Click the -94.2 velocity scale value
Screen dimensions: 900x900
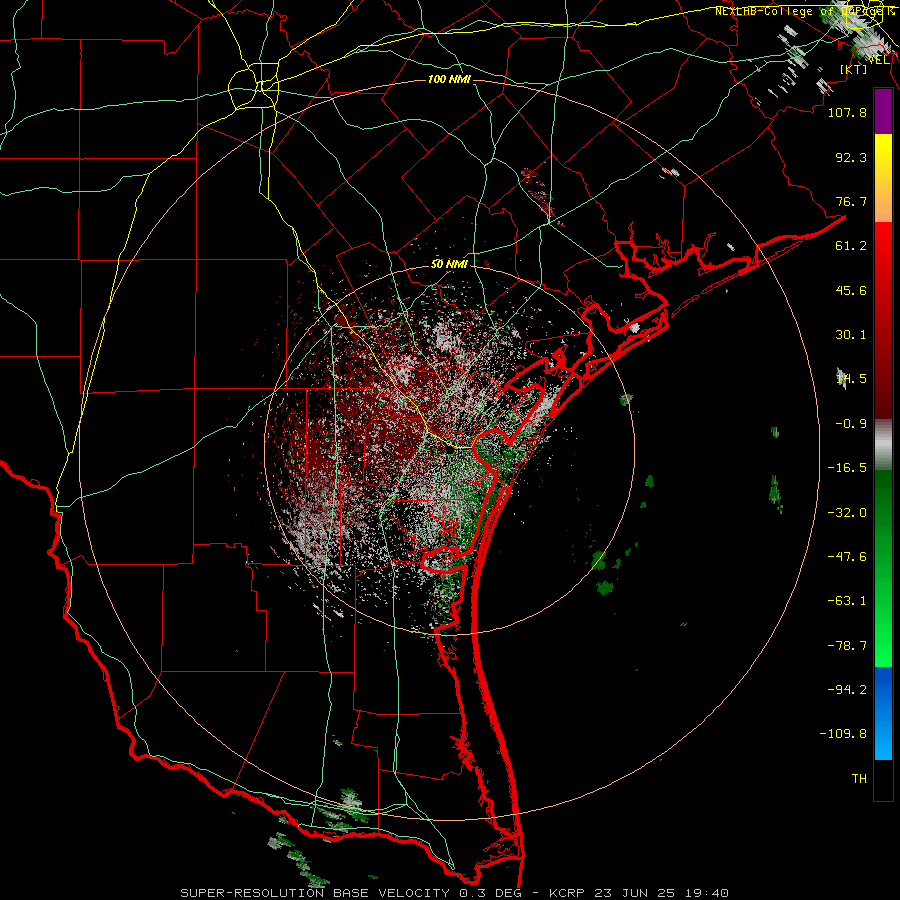coord(847,690)
